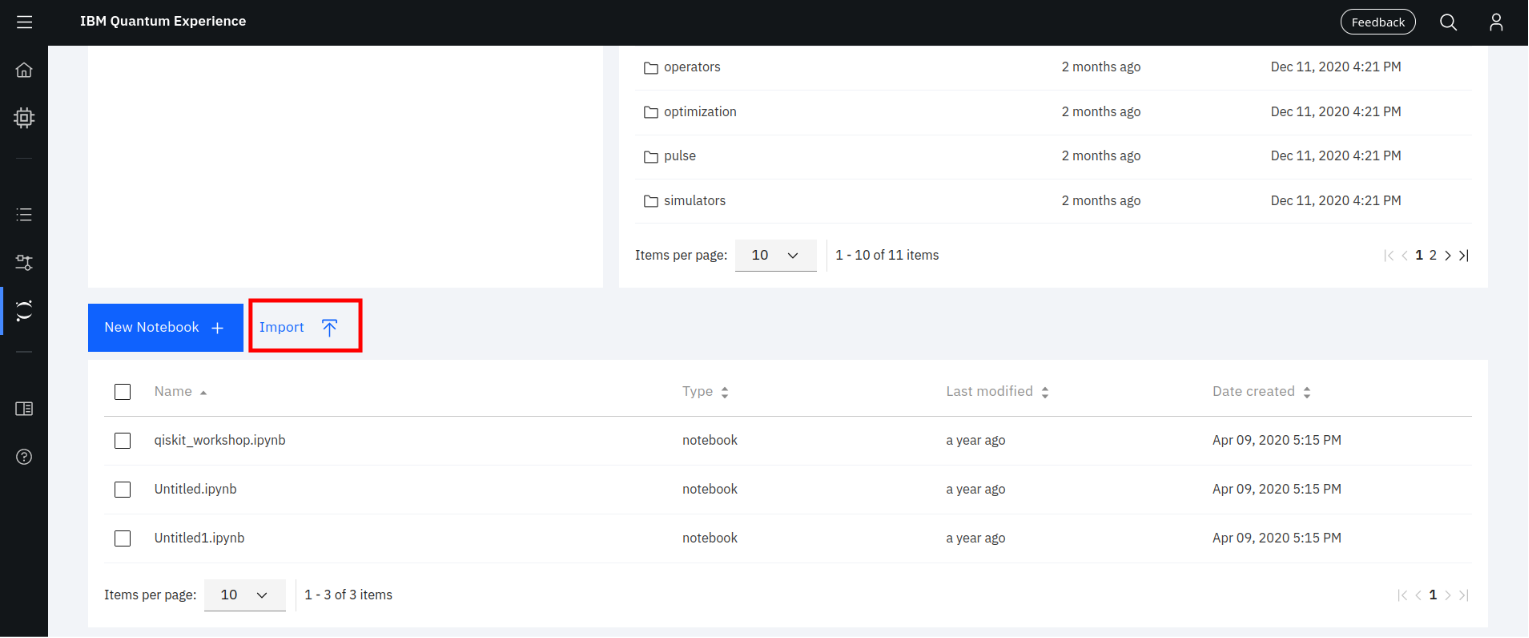Viewport: 1529px width, 638px height.
Task: Create a New Notebook
Action: click(x=166, y=328)
